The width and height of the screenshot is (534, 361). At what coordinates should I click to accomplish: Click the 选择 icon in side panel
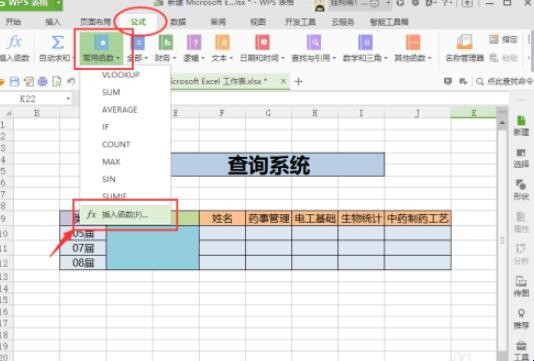pyautogui.click(x=521, y=158)
